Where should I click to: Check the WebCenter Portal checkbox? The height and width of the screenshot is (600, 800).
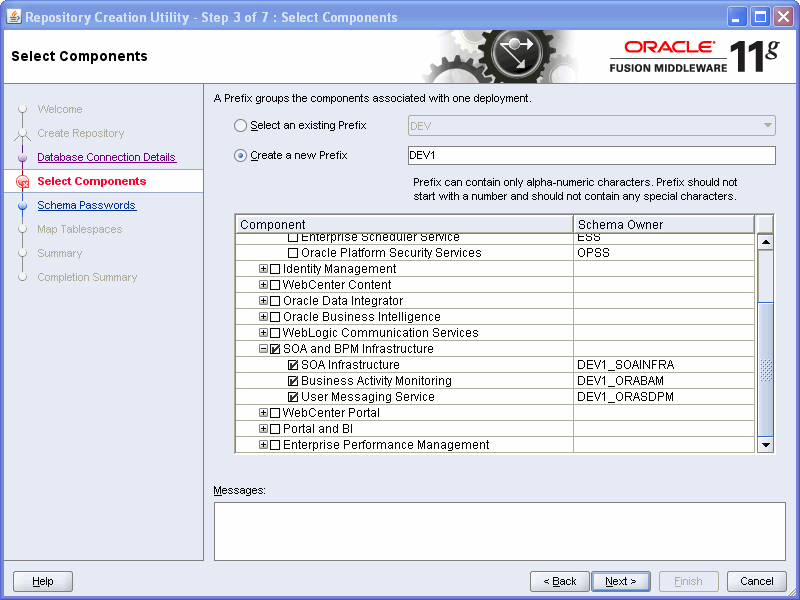point(275,413)
